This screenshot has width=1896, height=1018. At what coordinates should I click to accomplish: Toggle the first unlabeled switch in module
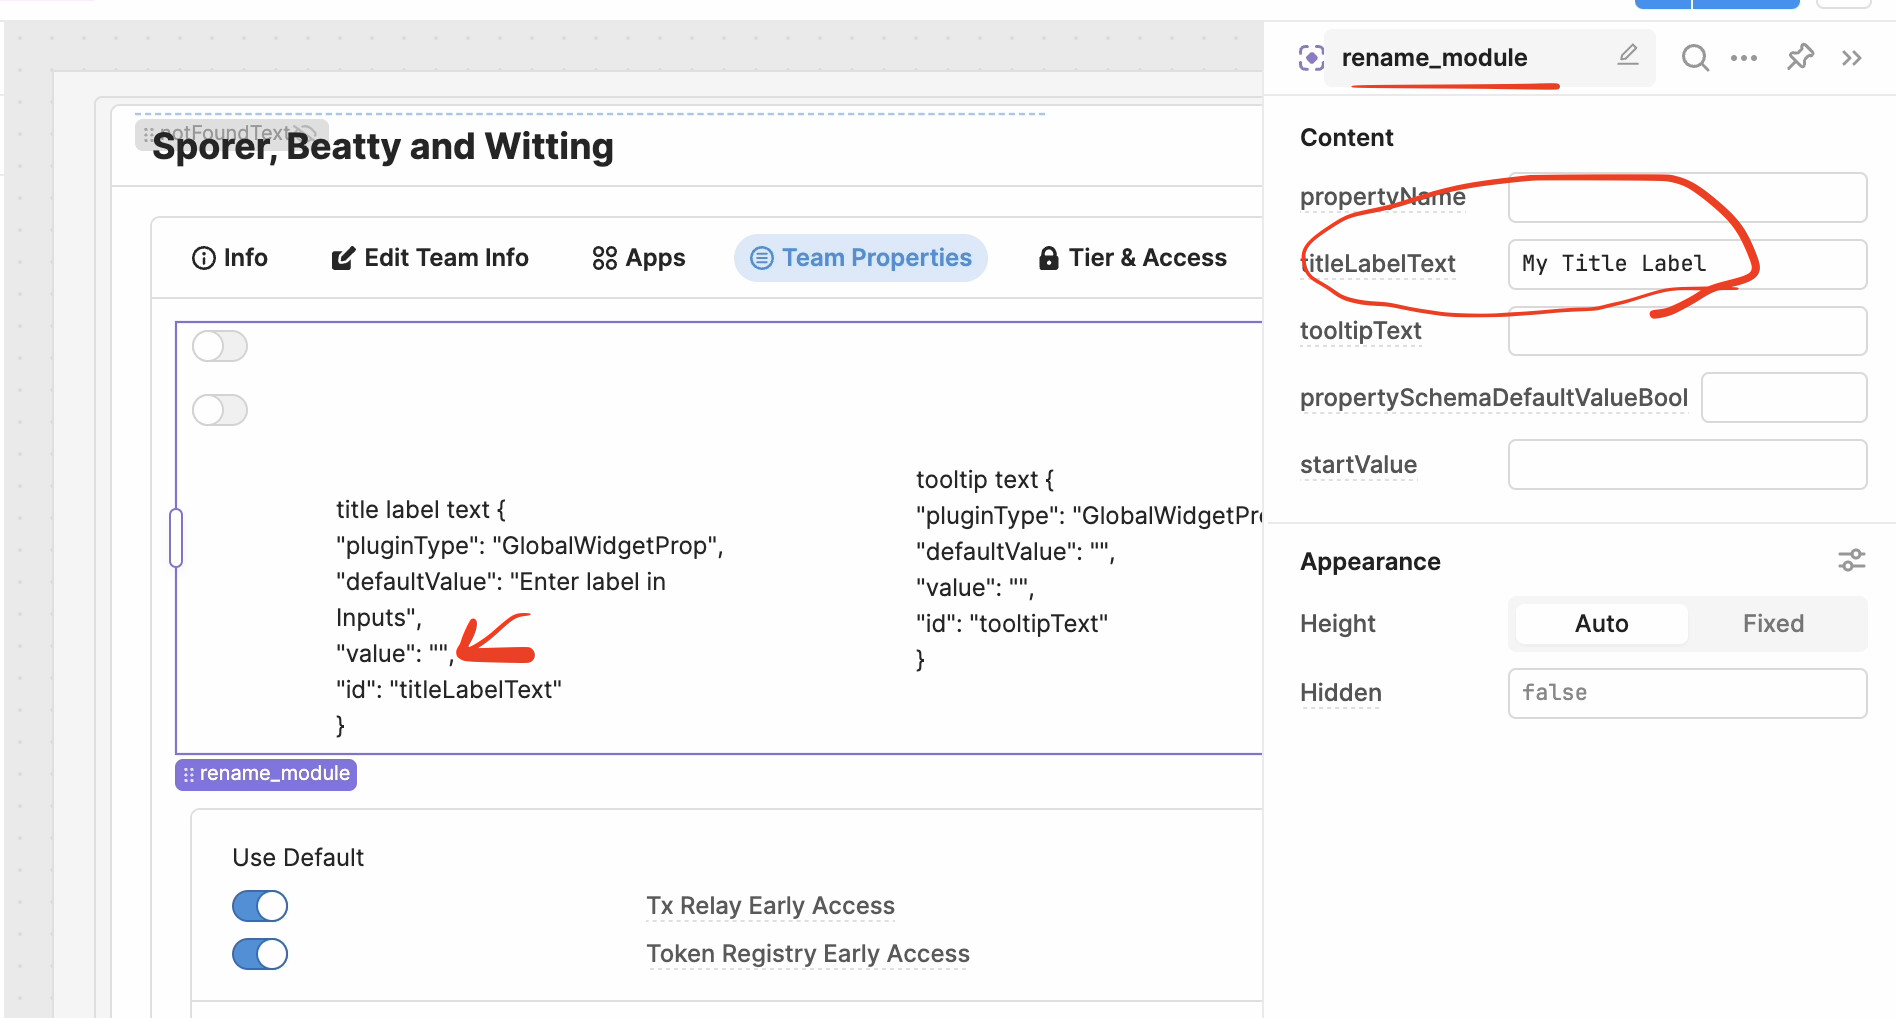click(x=220, y=346)
